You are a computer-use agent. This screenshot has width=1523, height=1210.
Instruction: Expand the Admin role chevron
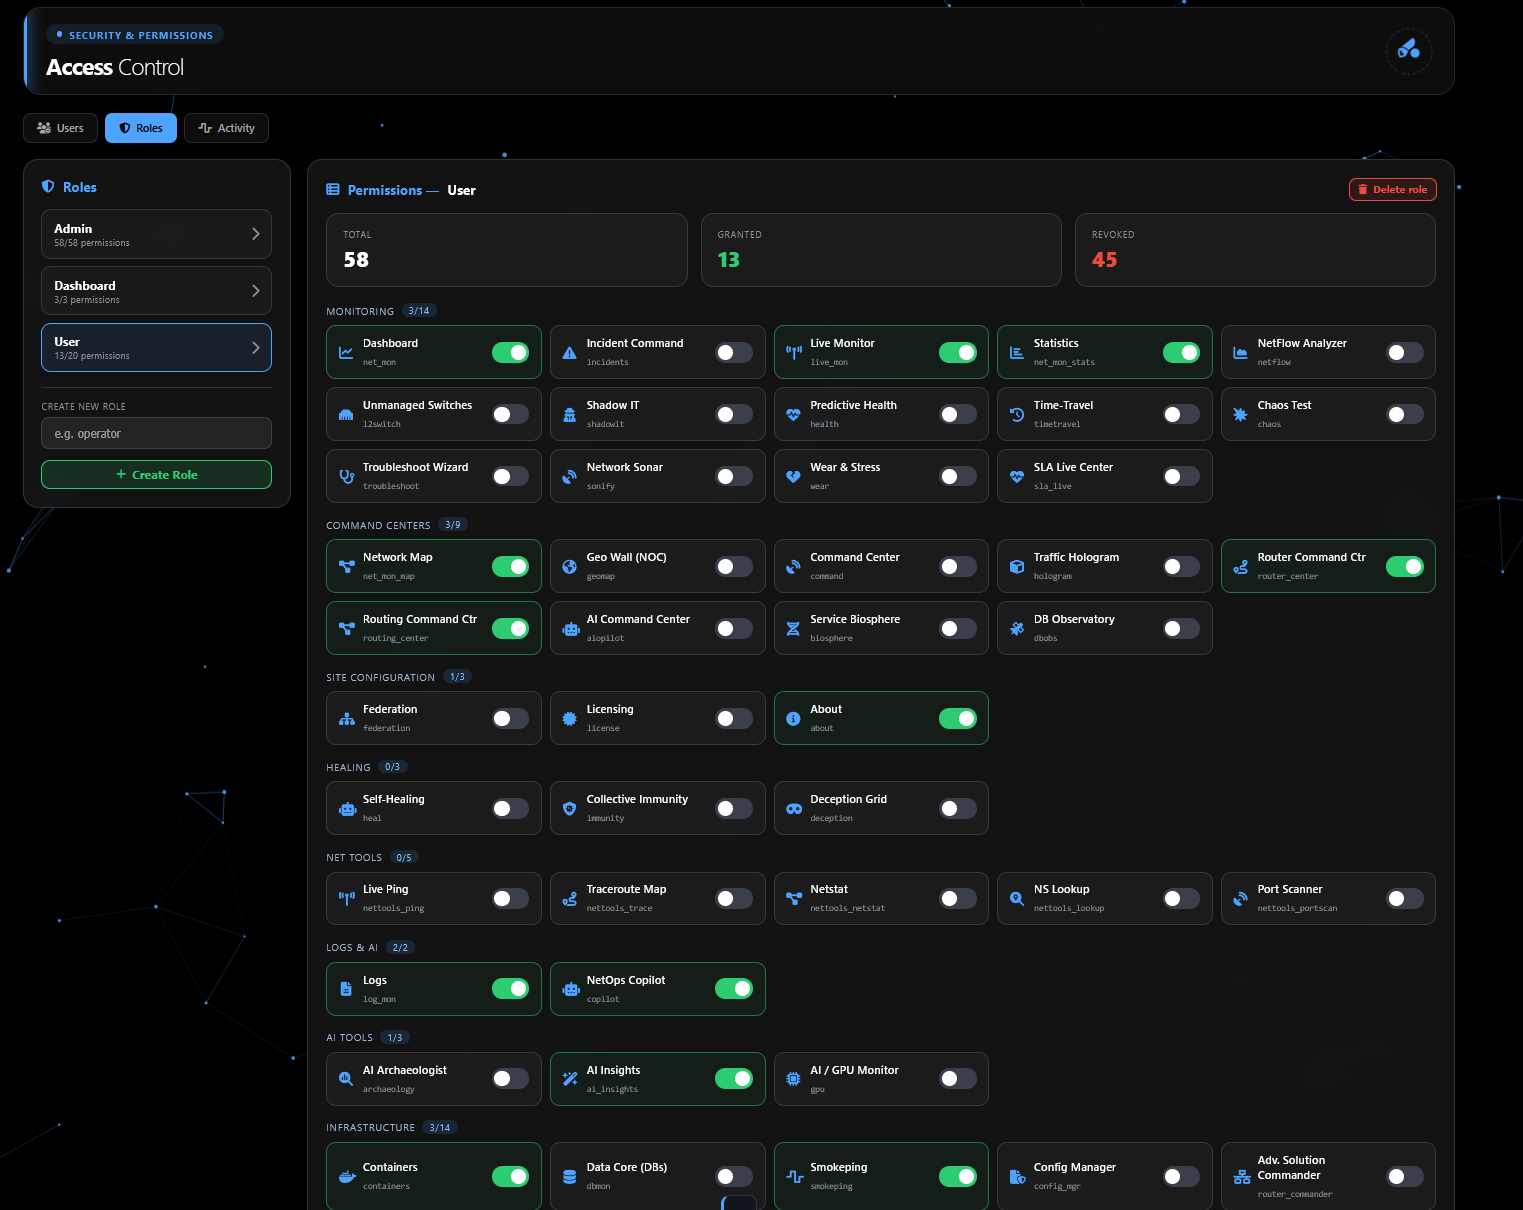click(x=256, y=234)
